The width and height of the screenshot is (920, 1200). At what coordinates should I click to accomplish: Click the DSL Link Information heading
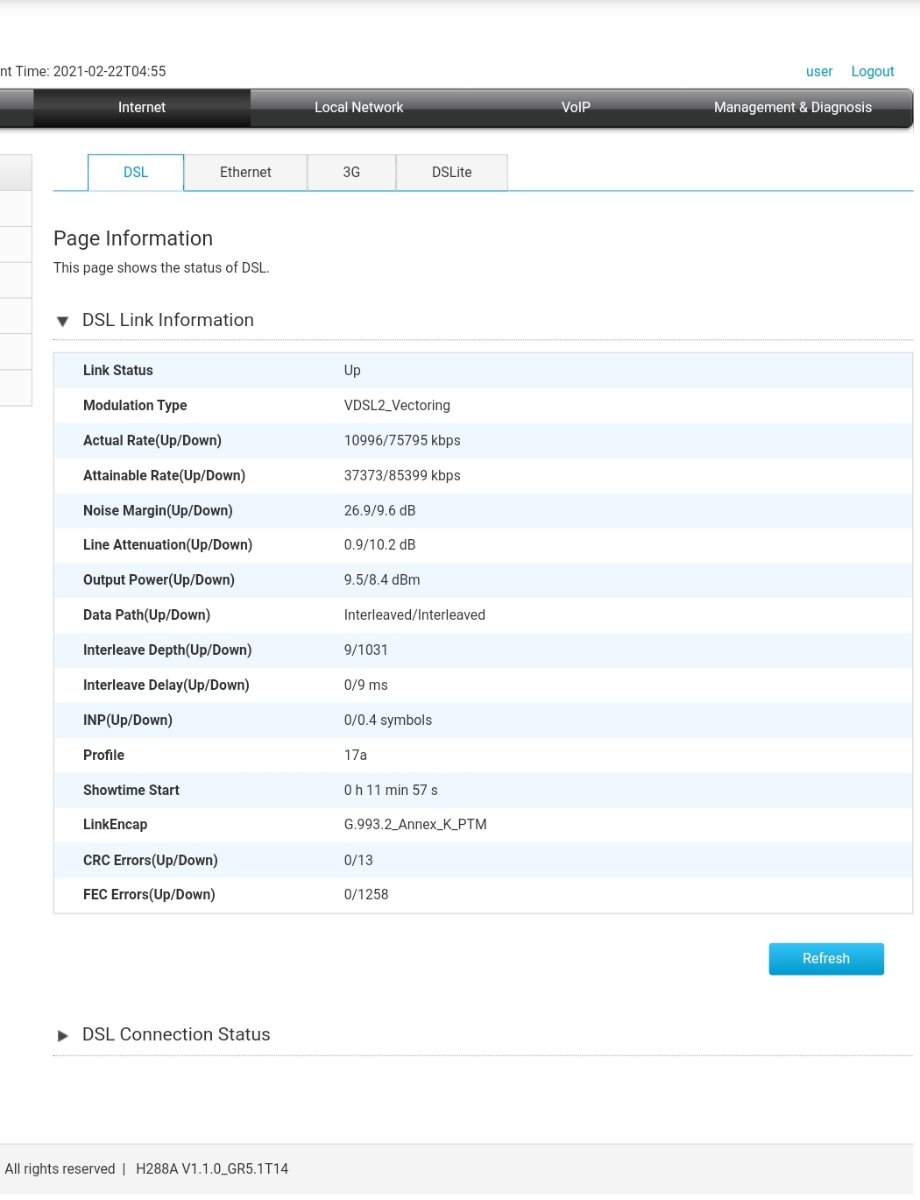[x=168, y=320]
